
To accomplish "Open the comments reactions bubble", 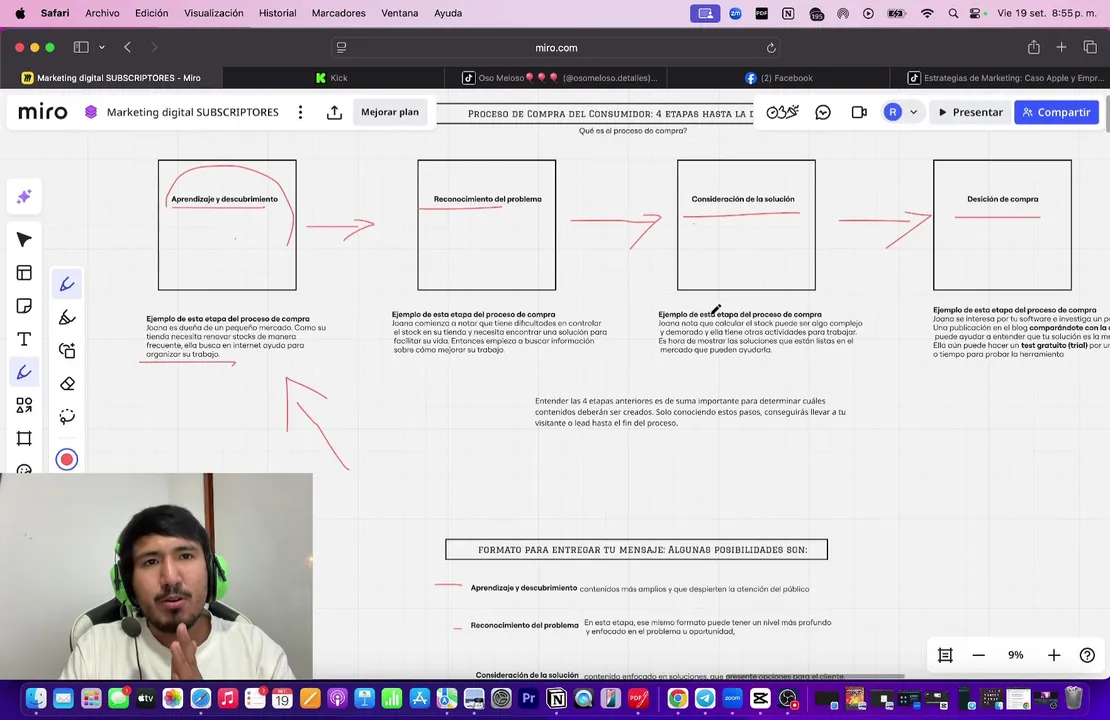I will tap(823, 112).
